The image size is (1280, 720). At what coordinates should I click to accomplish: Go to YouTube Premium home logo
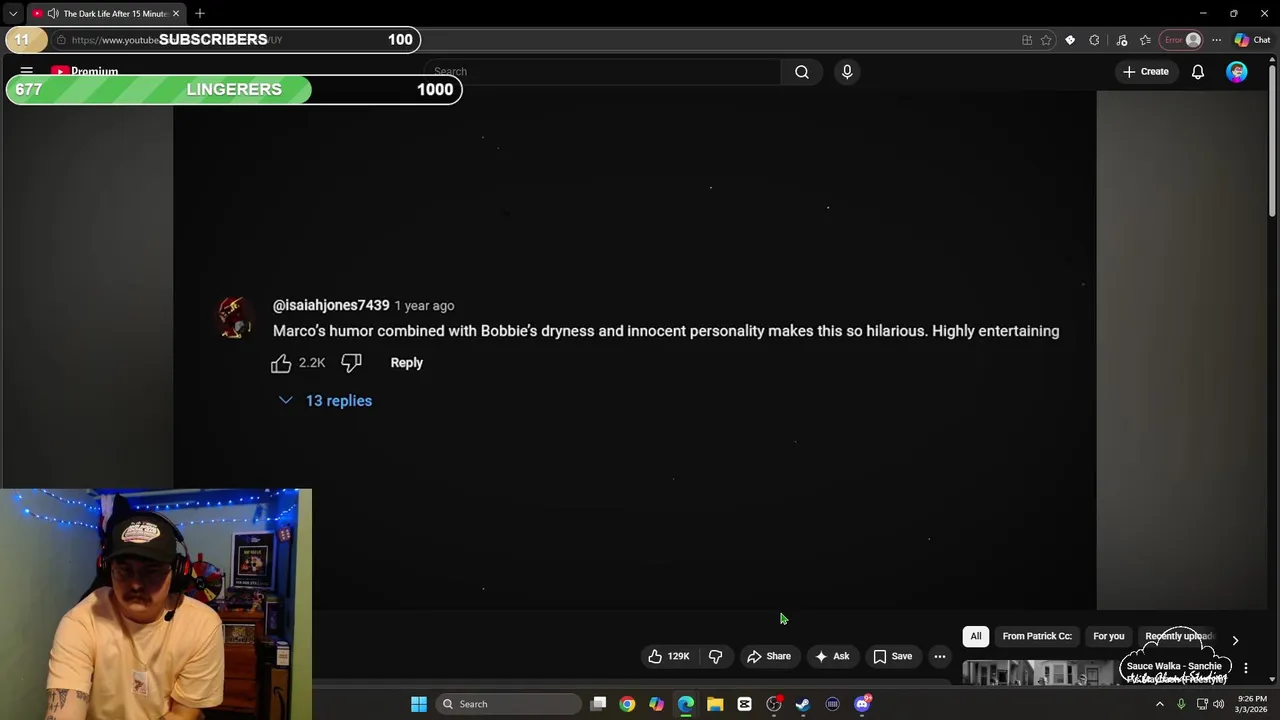[85, 72]
